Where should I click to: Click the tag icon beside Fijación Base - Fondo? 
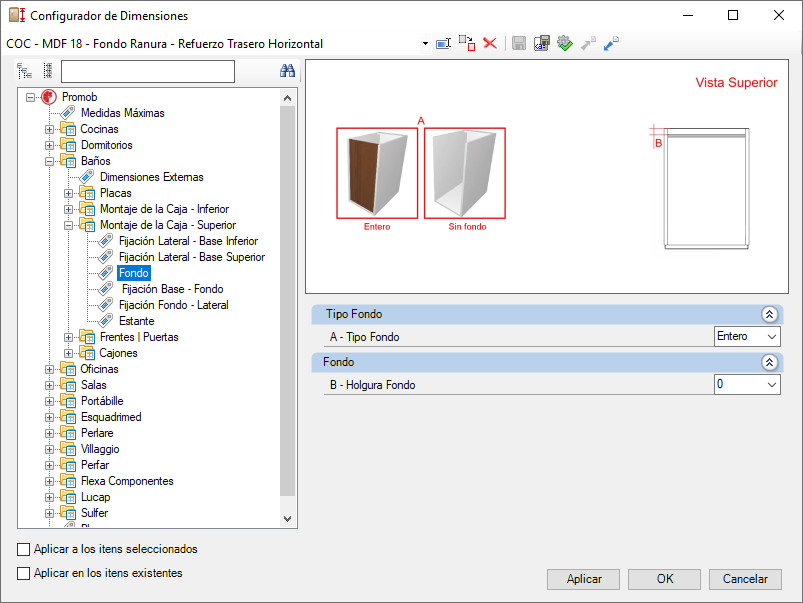click(x=106, y=289)
